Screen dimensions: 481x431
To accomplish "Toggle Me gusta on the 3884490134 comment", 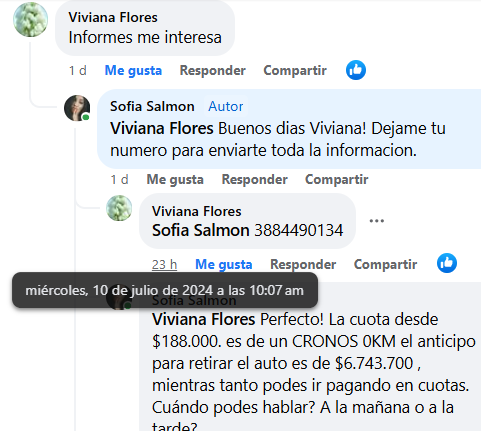I will (224, 264).
